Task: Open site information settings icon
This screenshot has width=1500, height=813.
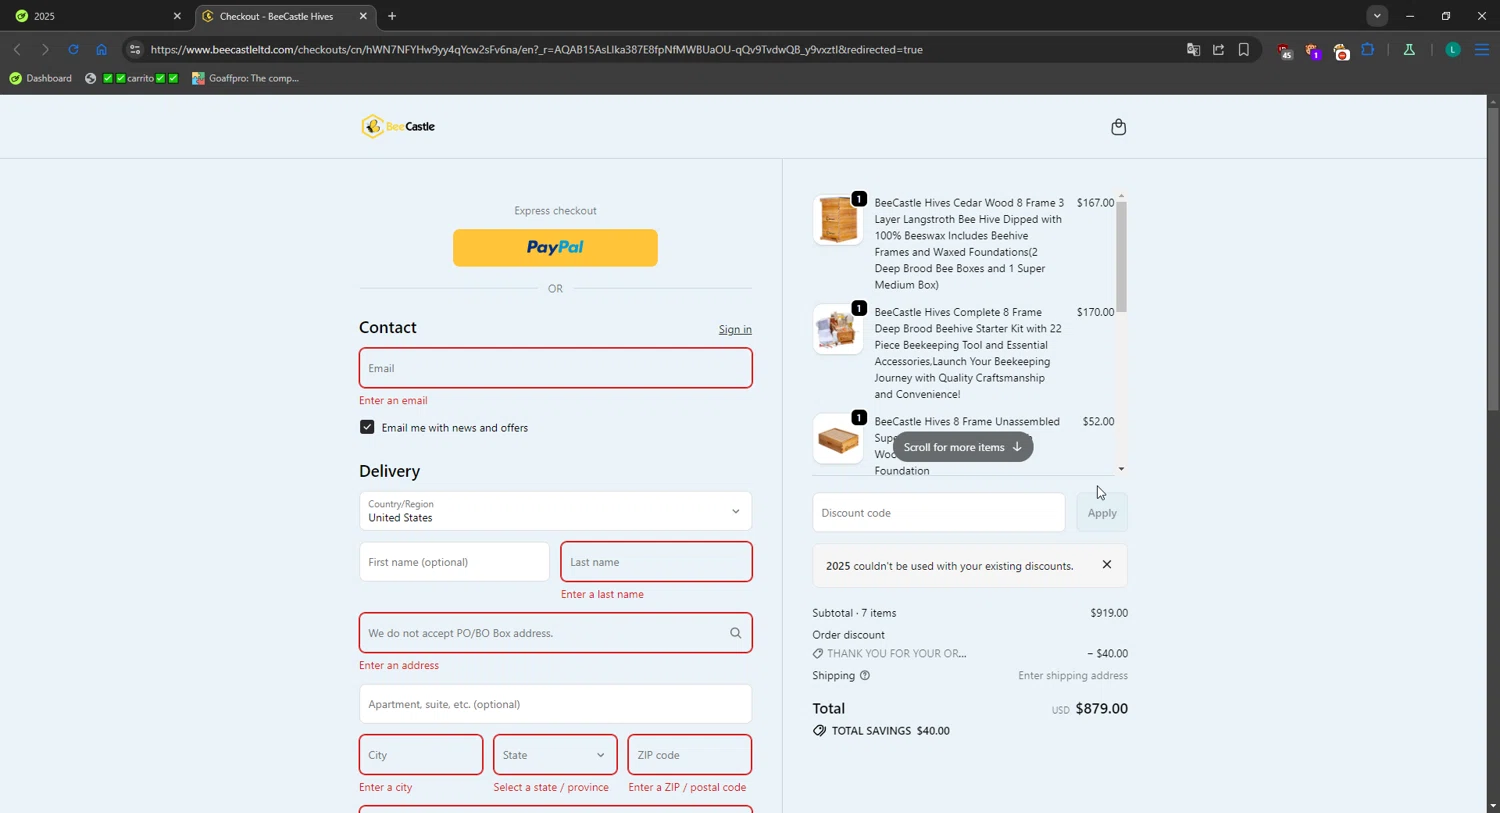Action: [x=135, y=49]
